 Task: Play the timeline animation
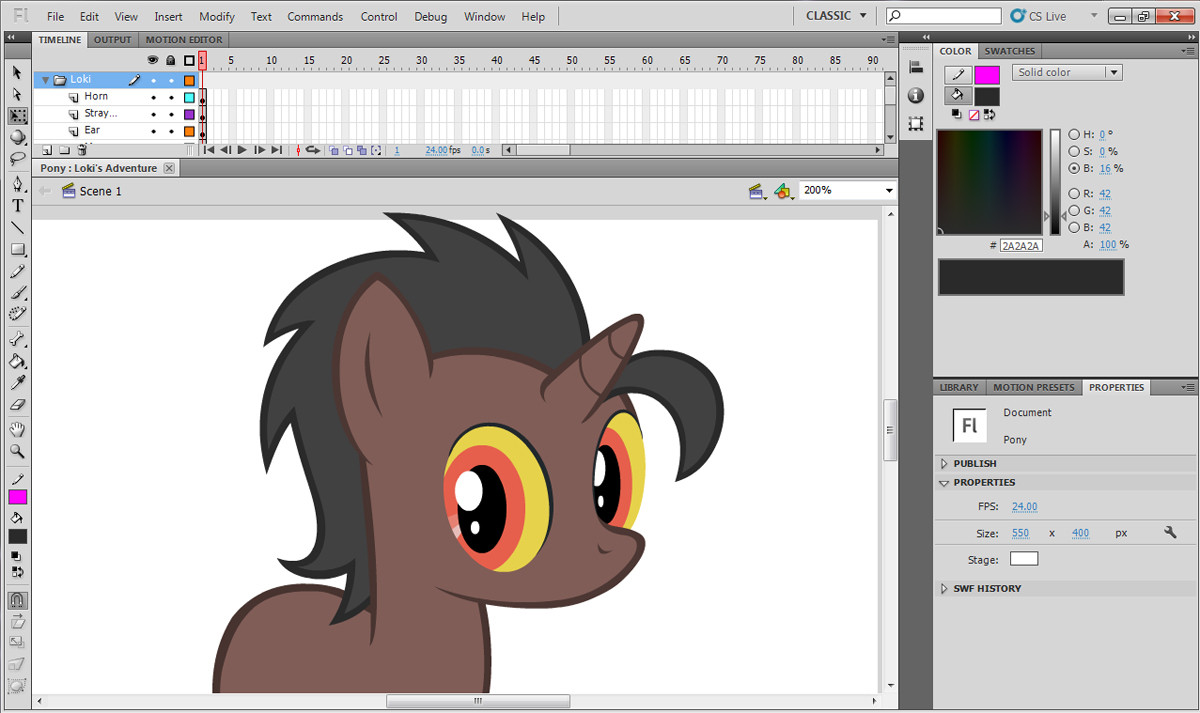[x=242, y=150]
